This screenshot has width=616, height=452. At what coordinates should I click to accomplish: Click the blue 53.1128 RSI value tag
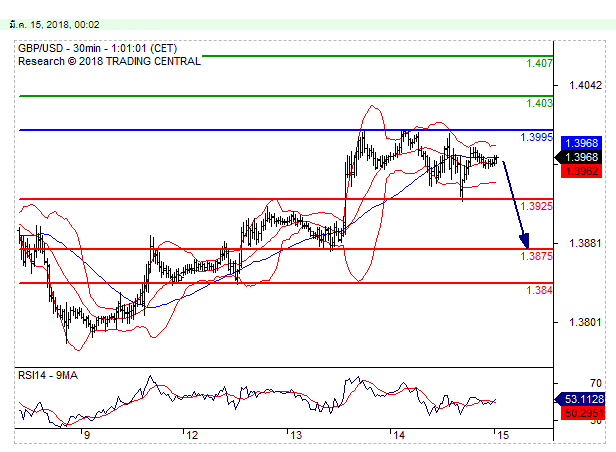pyautogui.click(x=581, y=398)
